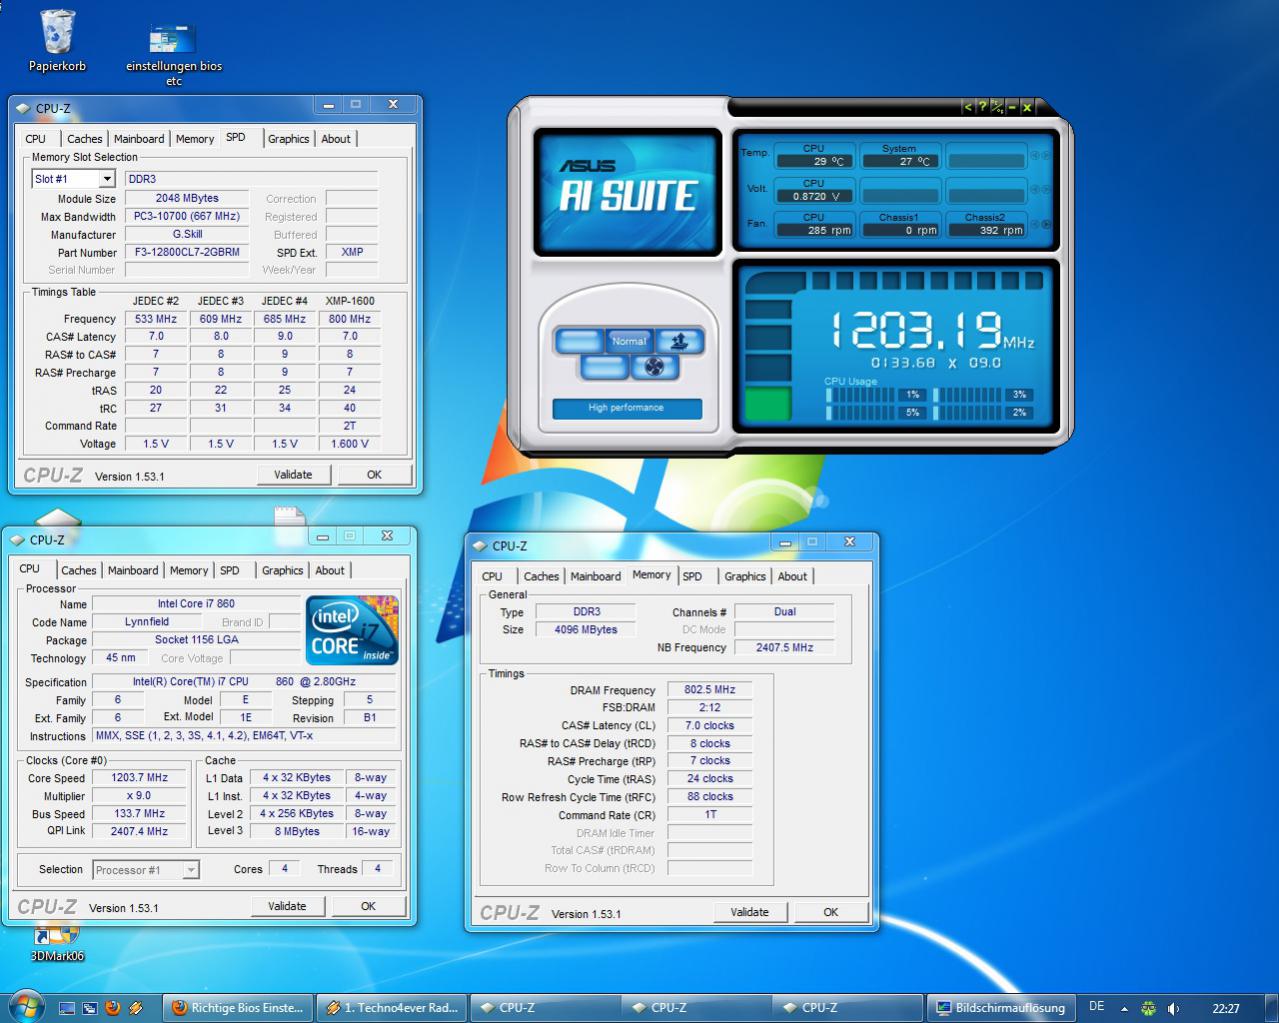Switch to Mainboard tab in SPD window
Image resolution: width=1279 pixels, height=1023 pixels.
pyautogui.click(x=139, y=139)
